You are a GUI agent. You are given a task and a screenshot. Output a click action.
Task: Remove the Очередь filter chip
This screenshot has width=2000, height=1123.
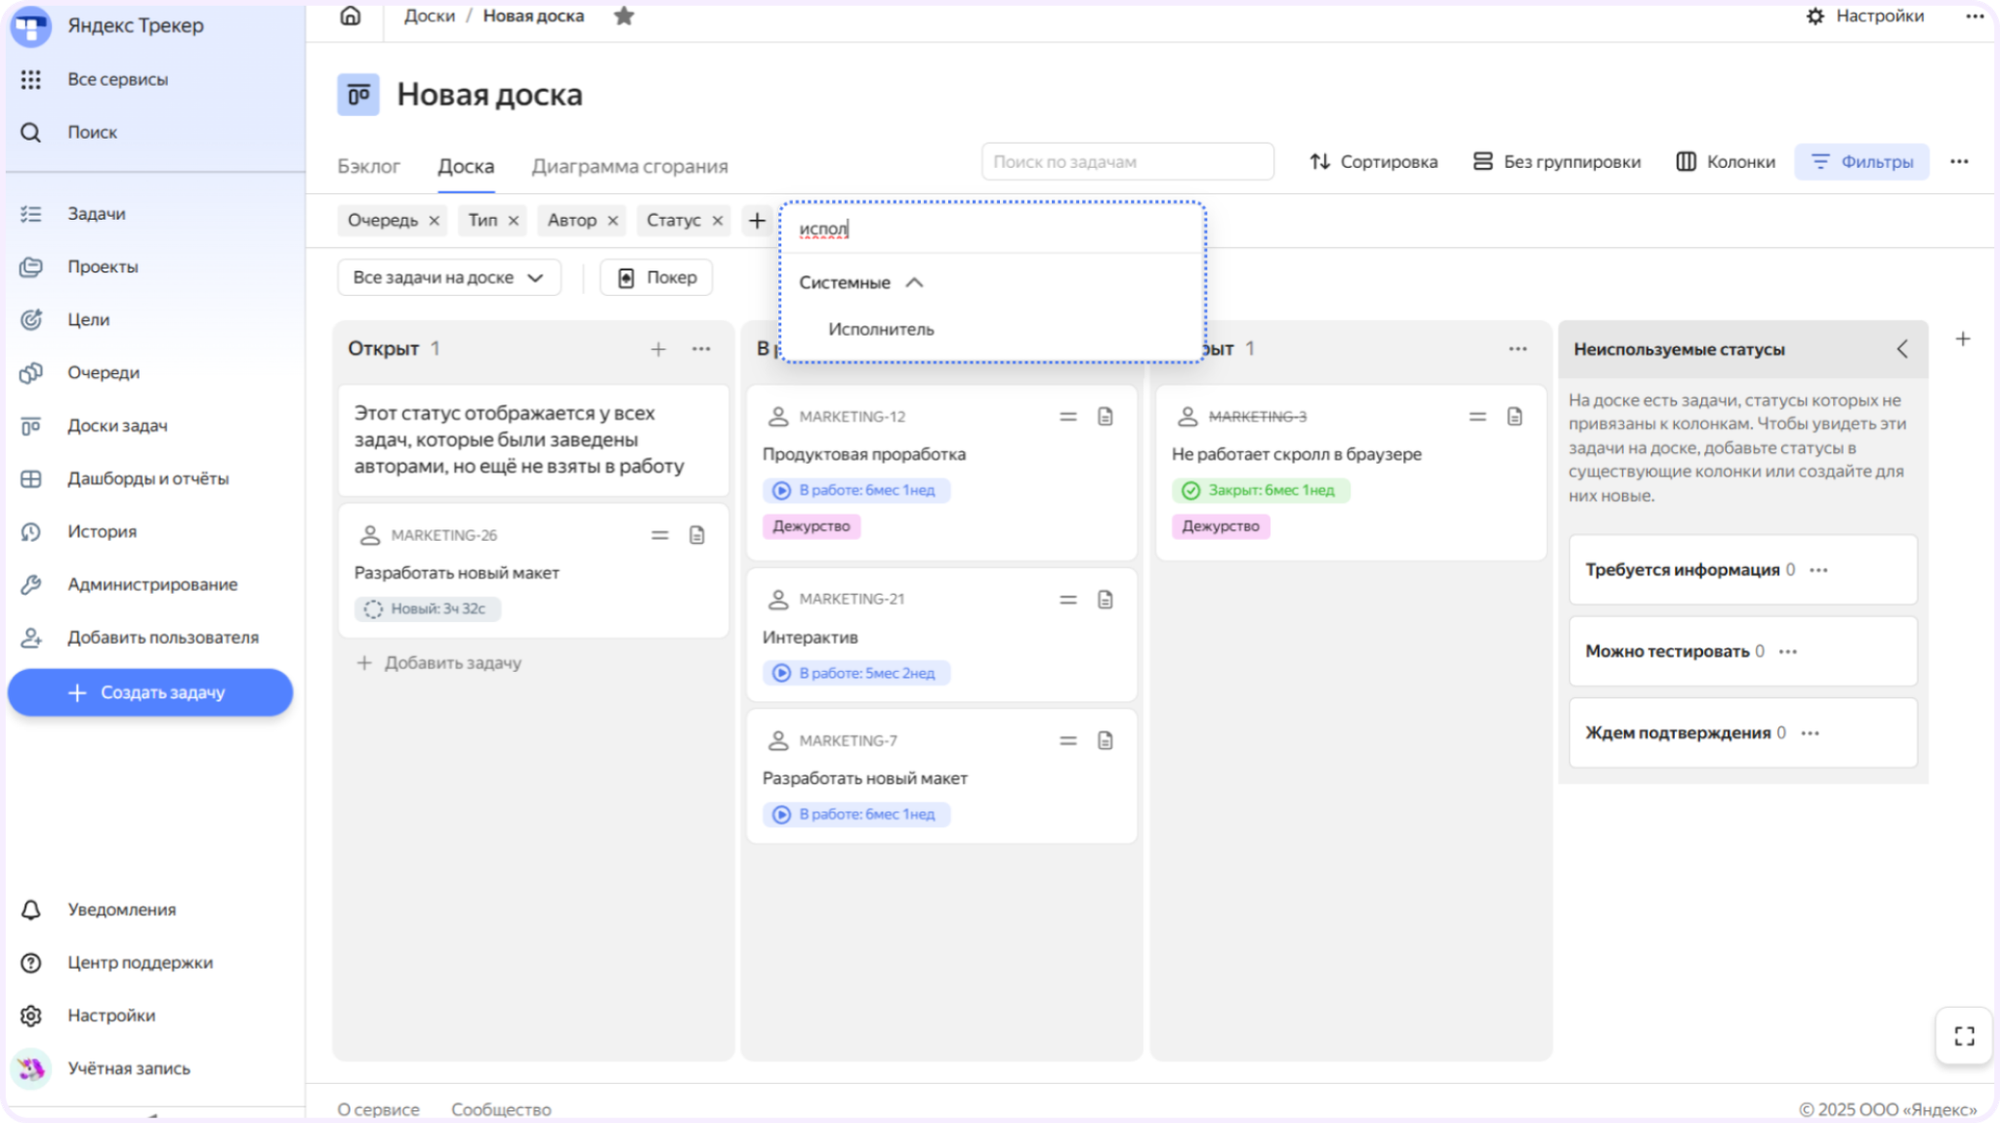point(434,221)
